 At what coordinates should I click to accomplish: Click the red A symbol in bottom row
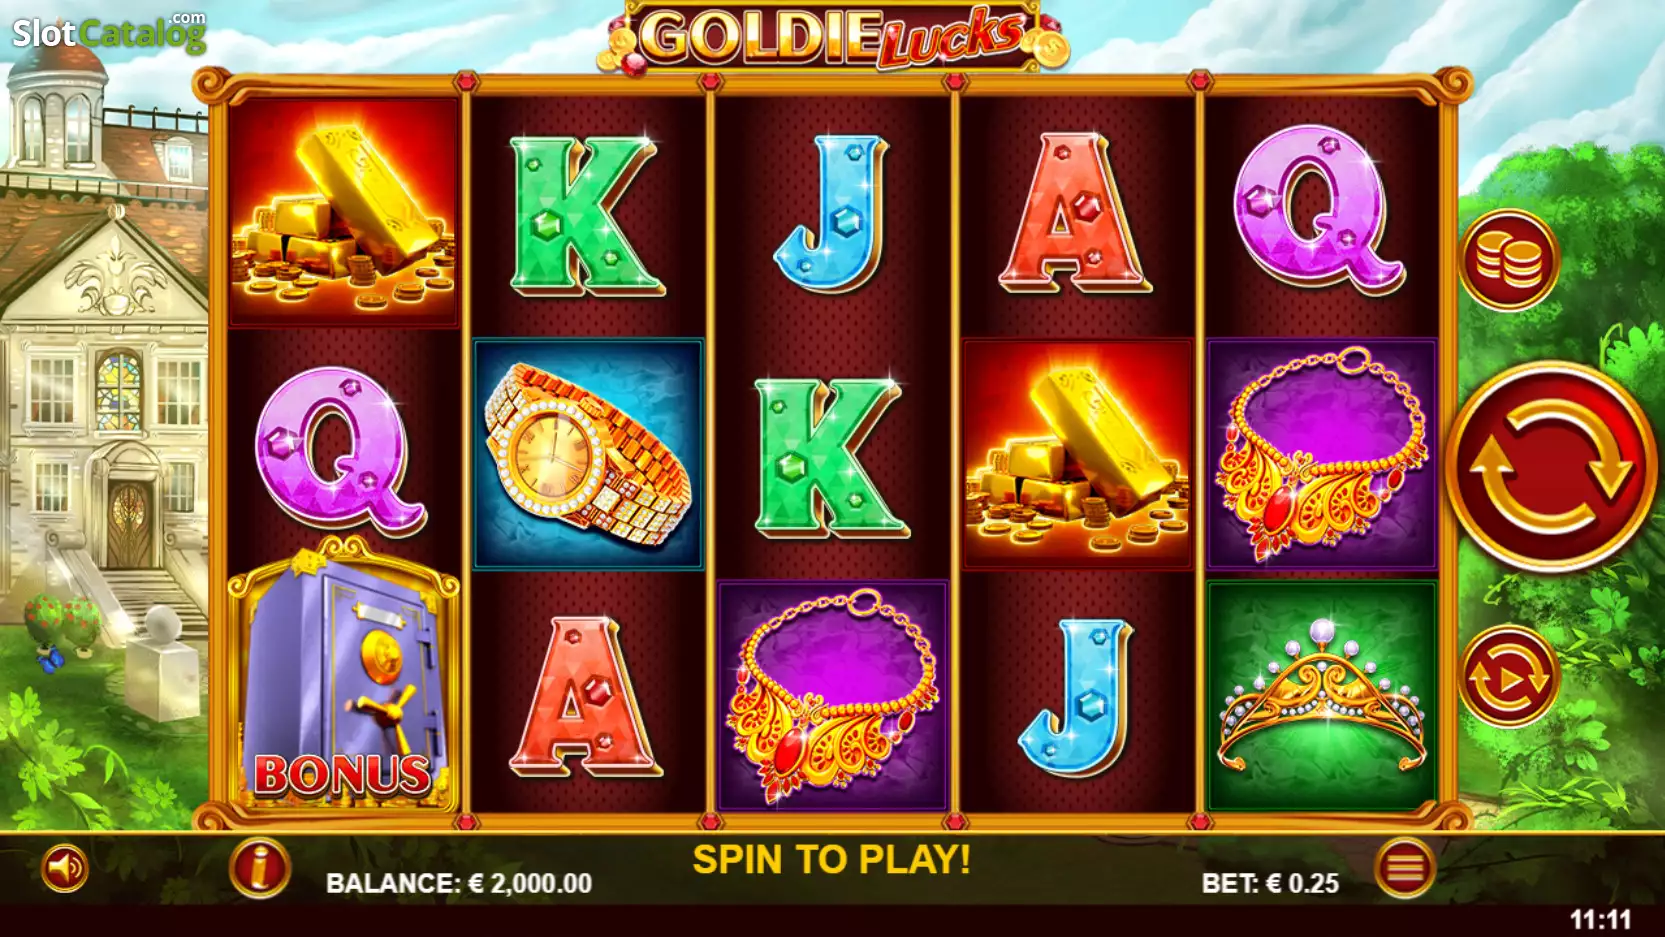tap(584, 697)
